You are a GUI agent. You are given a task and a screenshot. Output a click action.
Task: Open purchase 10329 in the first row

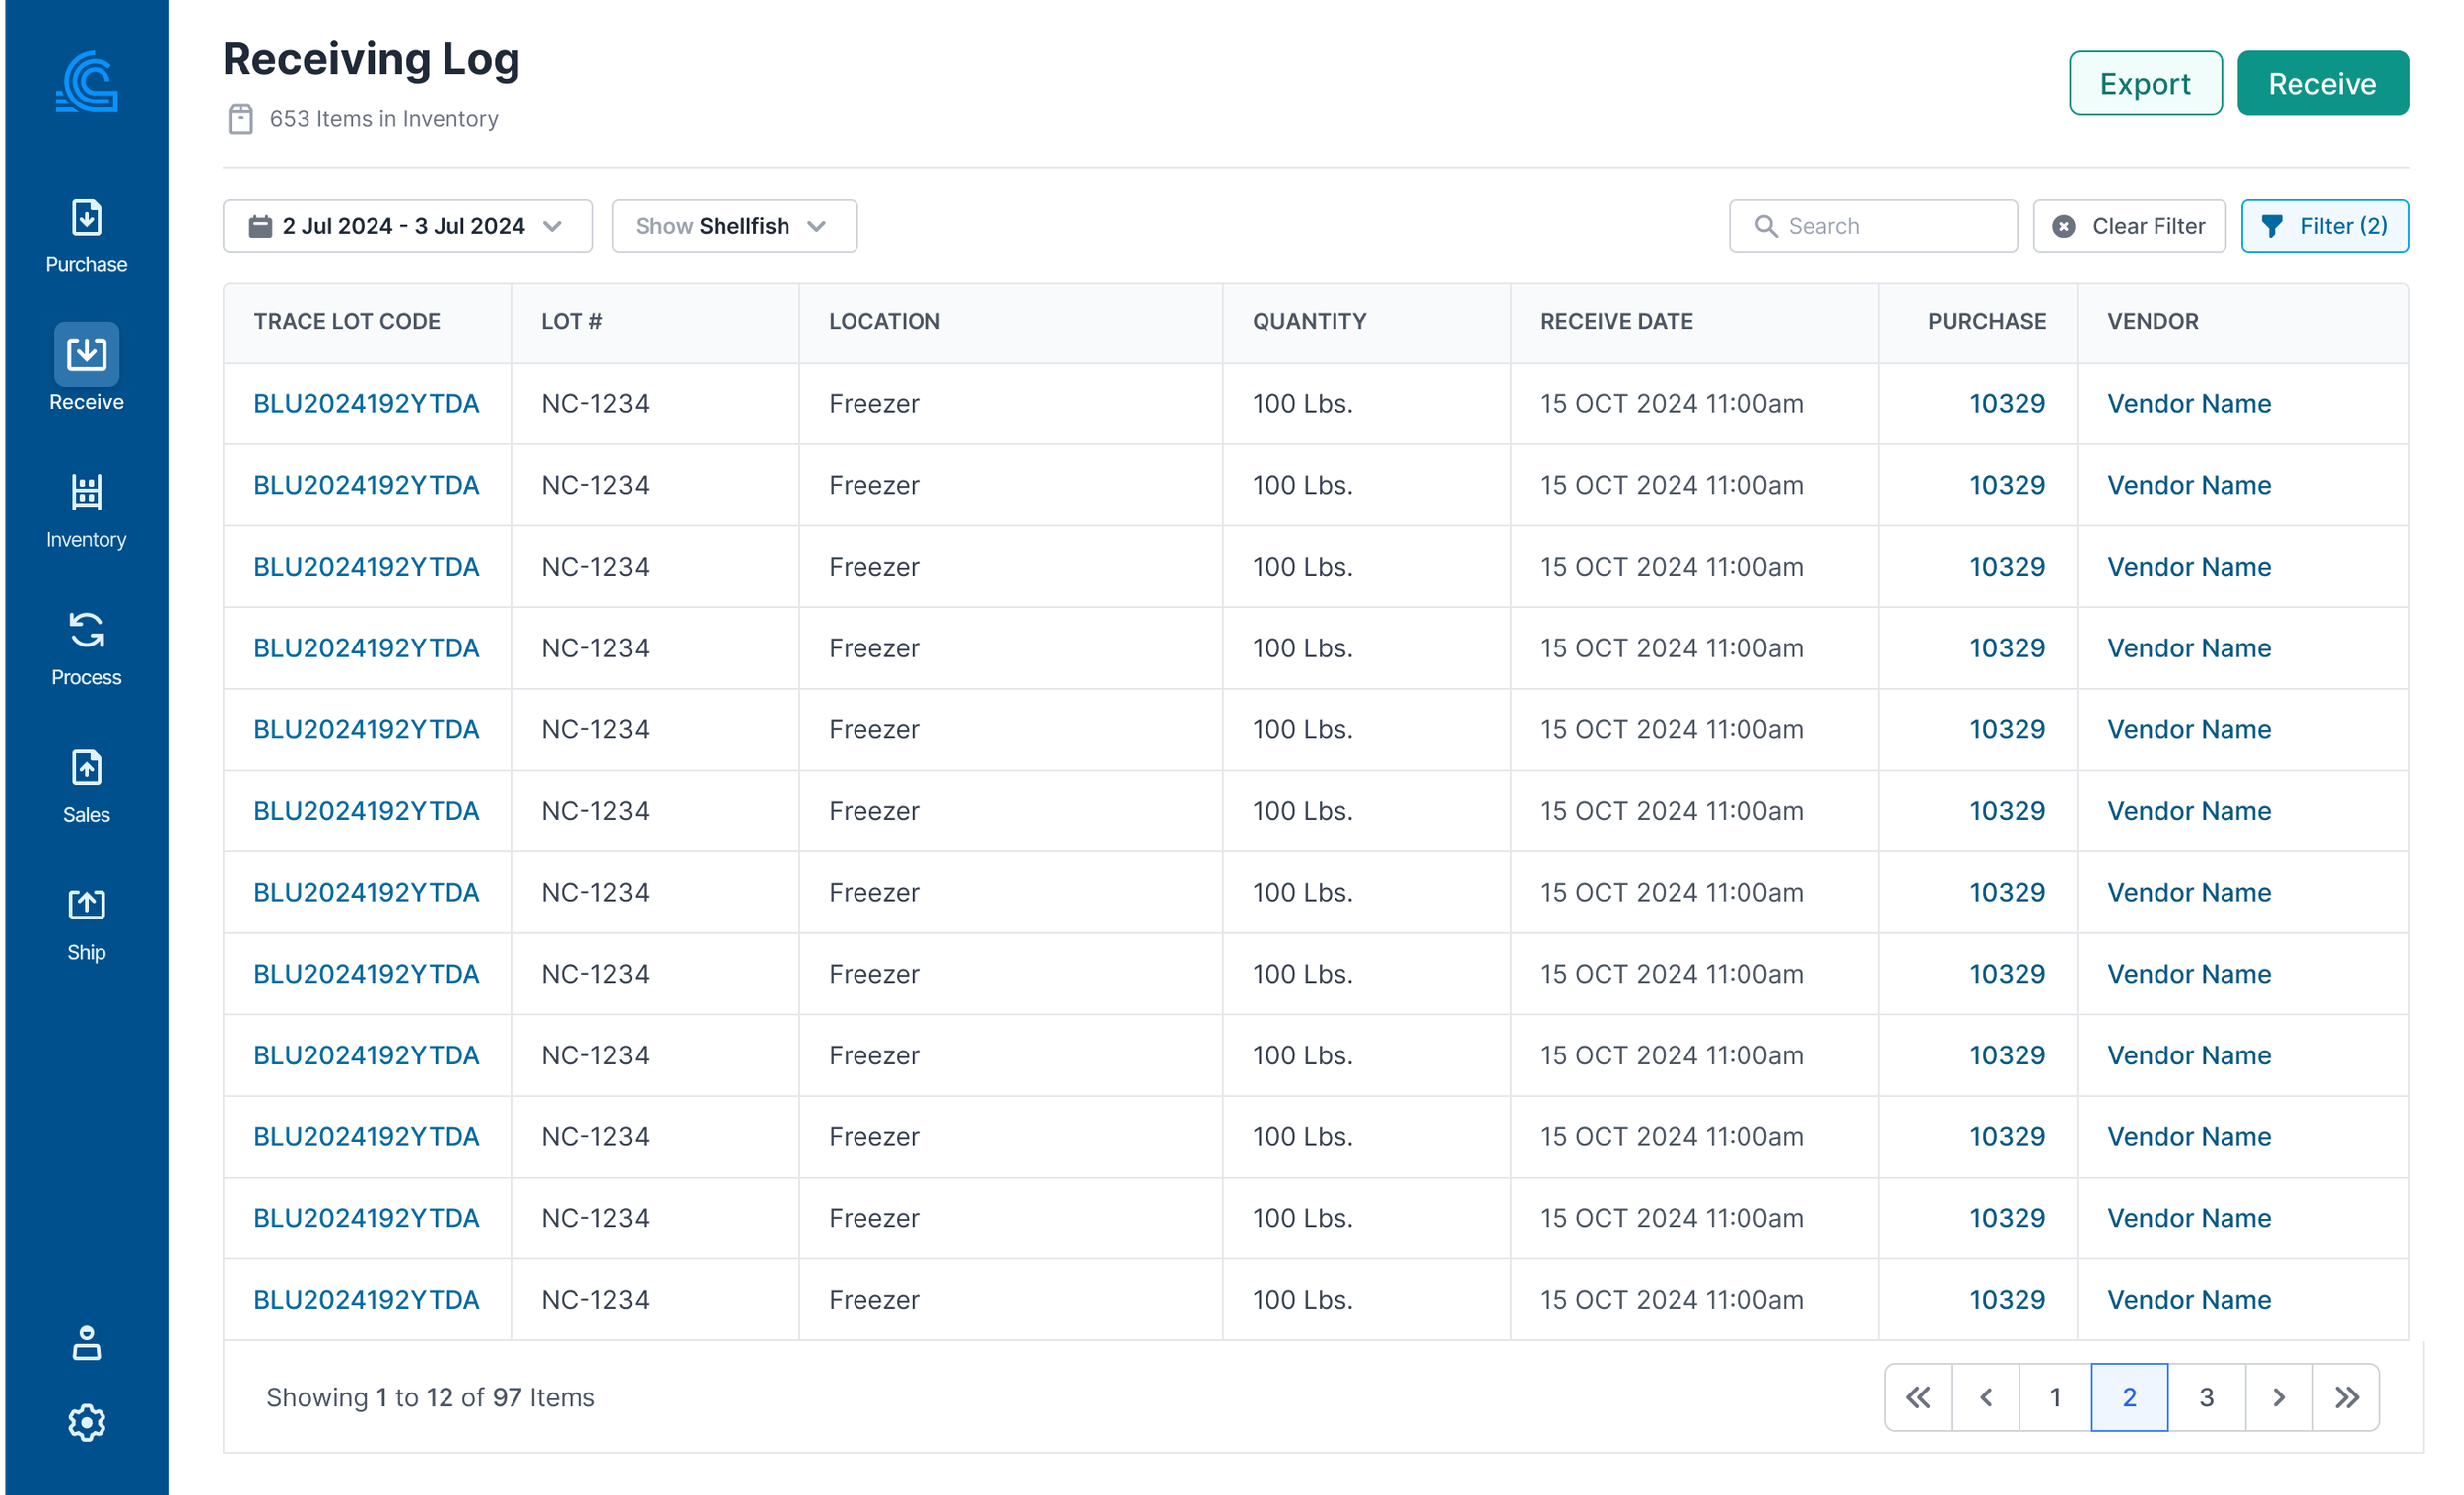coord(2006,403)
